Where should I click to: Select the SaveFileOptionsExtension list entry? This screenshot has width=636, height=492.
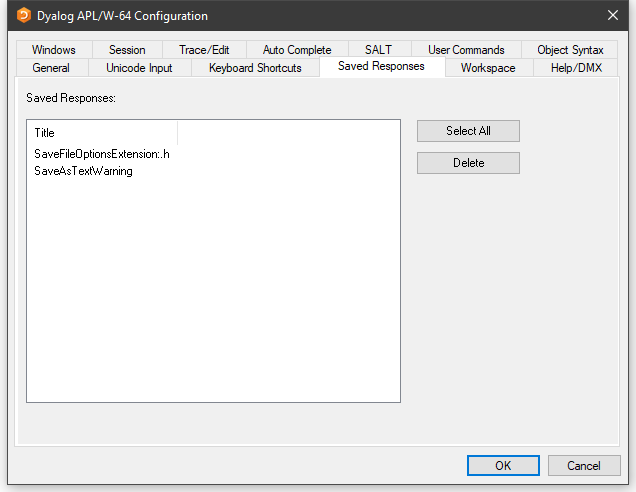pyautogui.click(x=101, y=154)
